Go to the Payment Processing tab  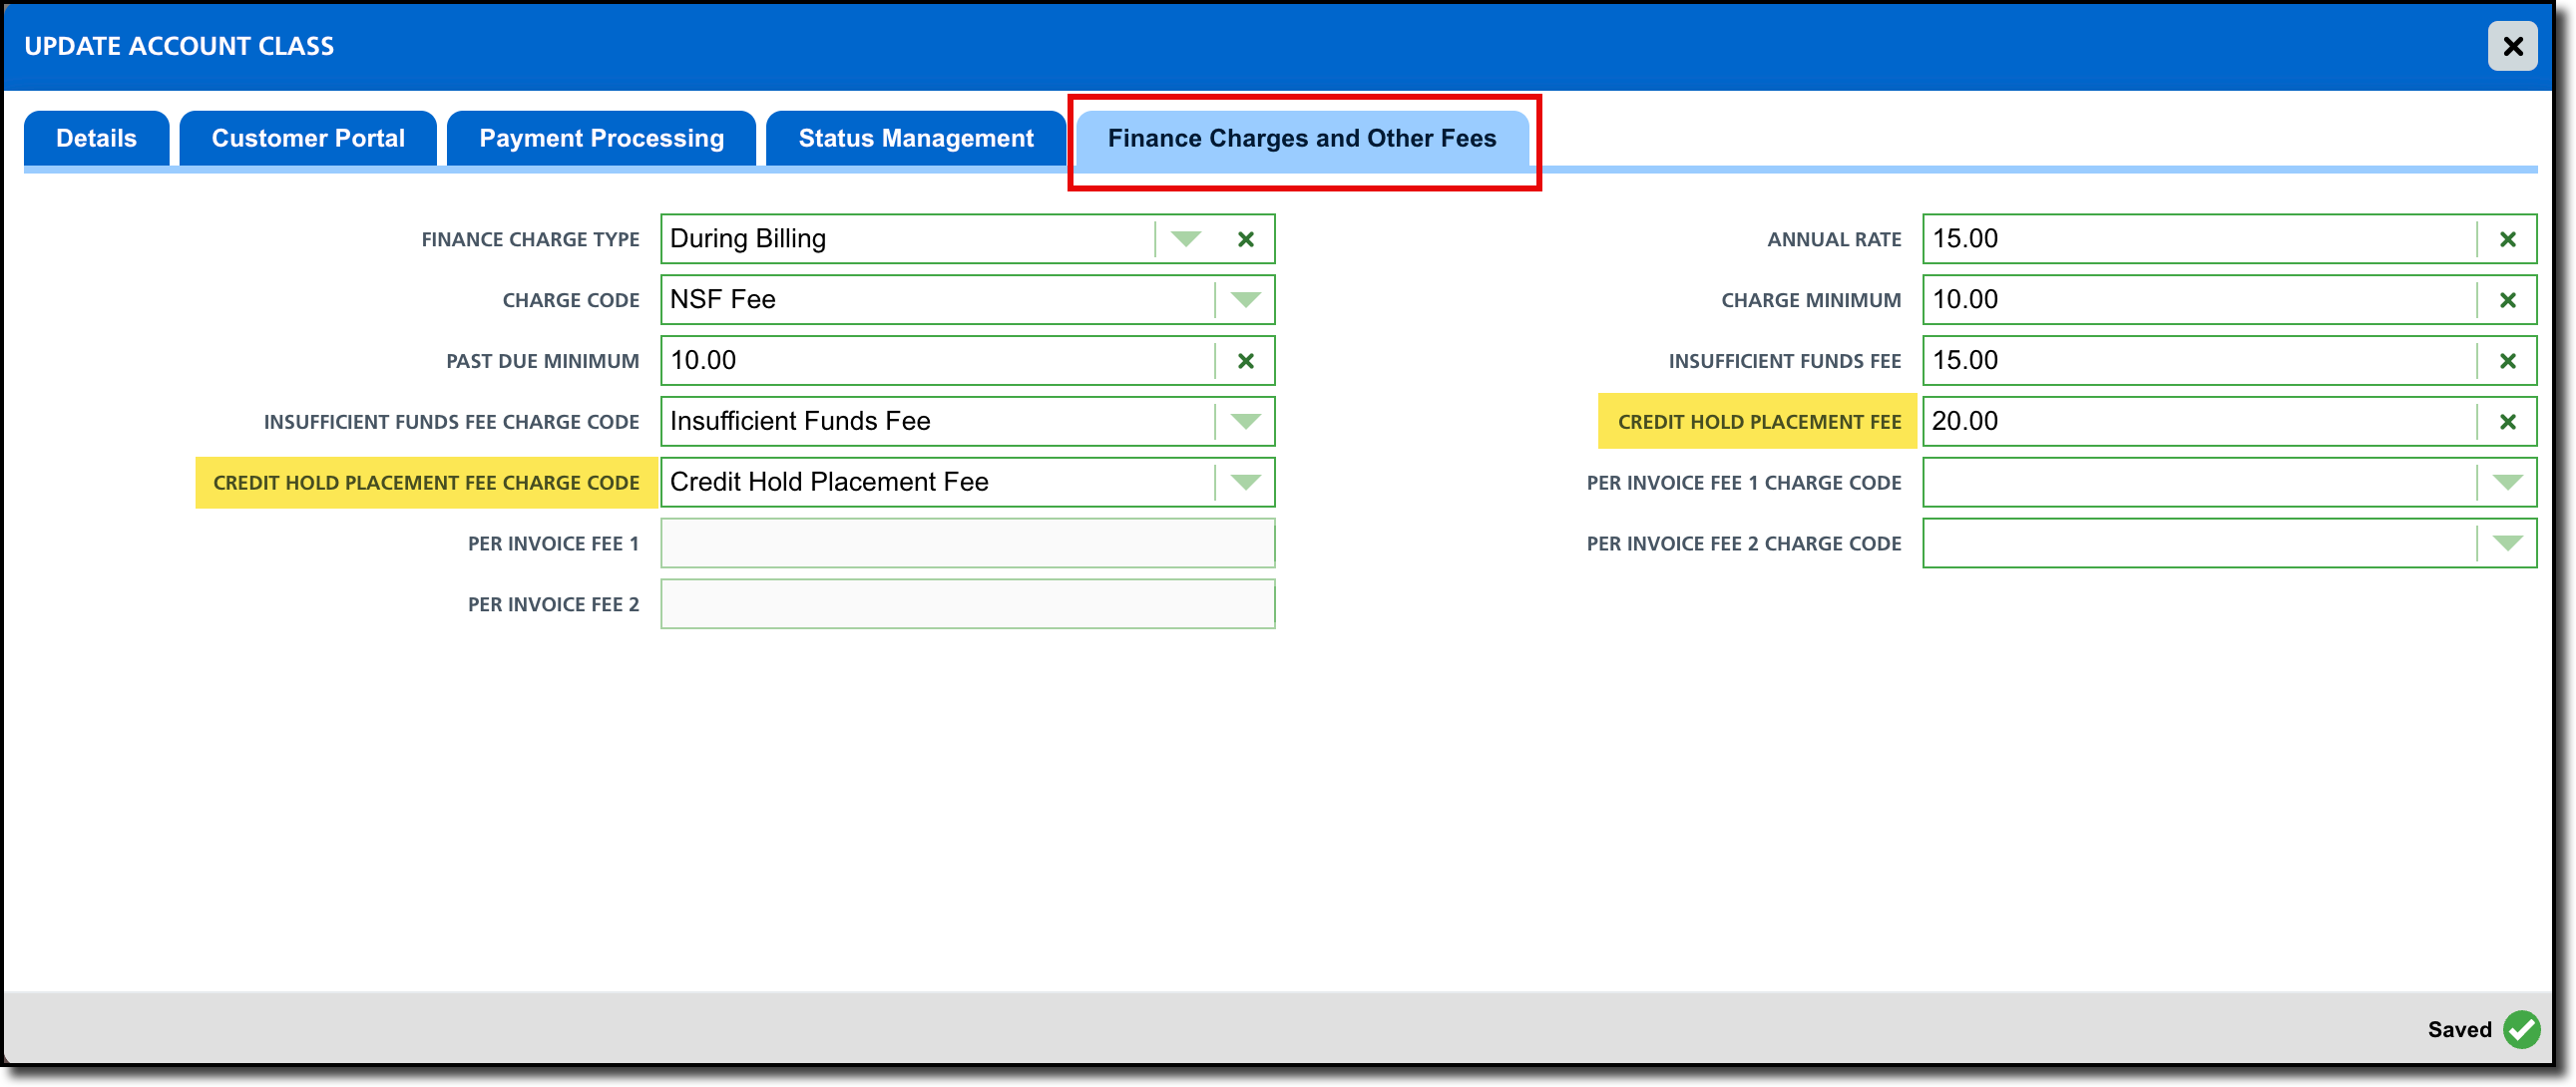point(601,138)
